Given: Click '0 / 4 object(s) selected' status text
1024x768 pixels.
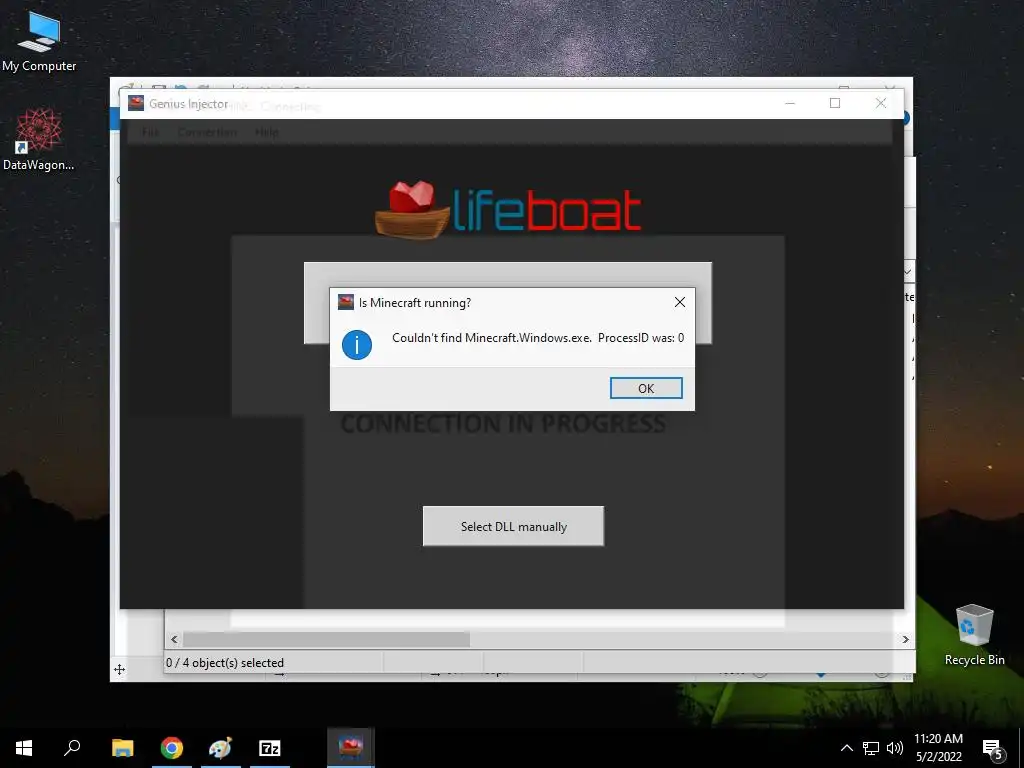Looking at the screenshot, I should tap(225, 662).
